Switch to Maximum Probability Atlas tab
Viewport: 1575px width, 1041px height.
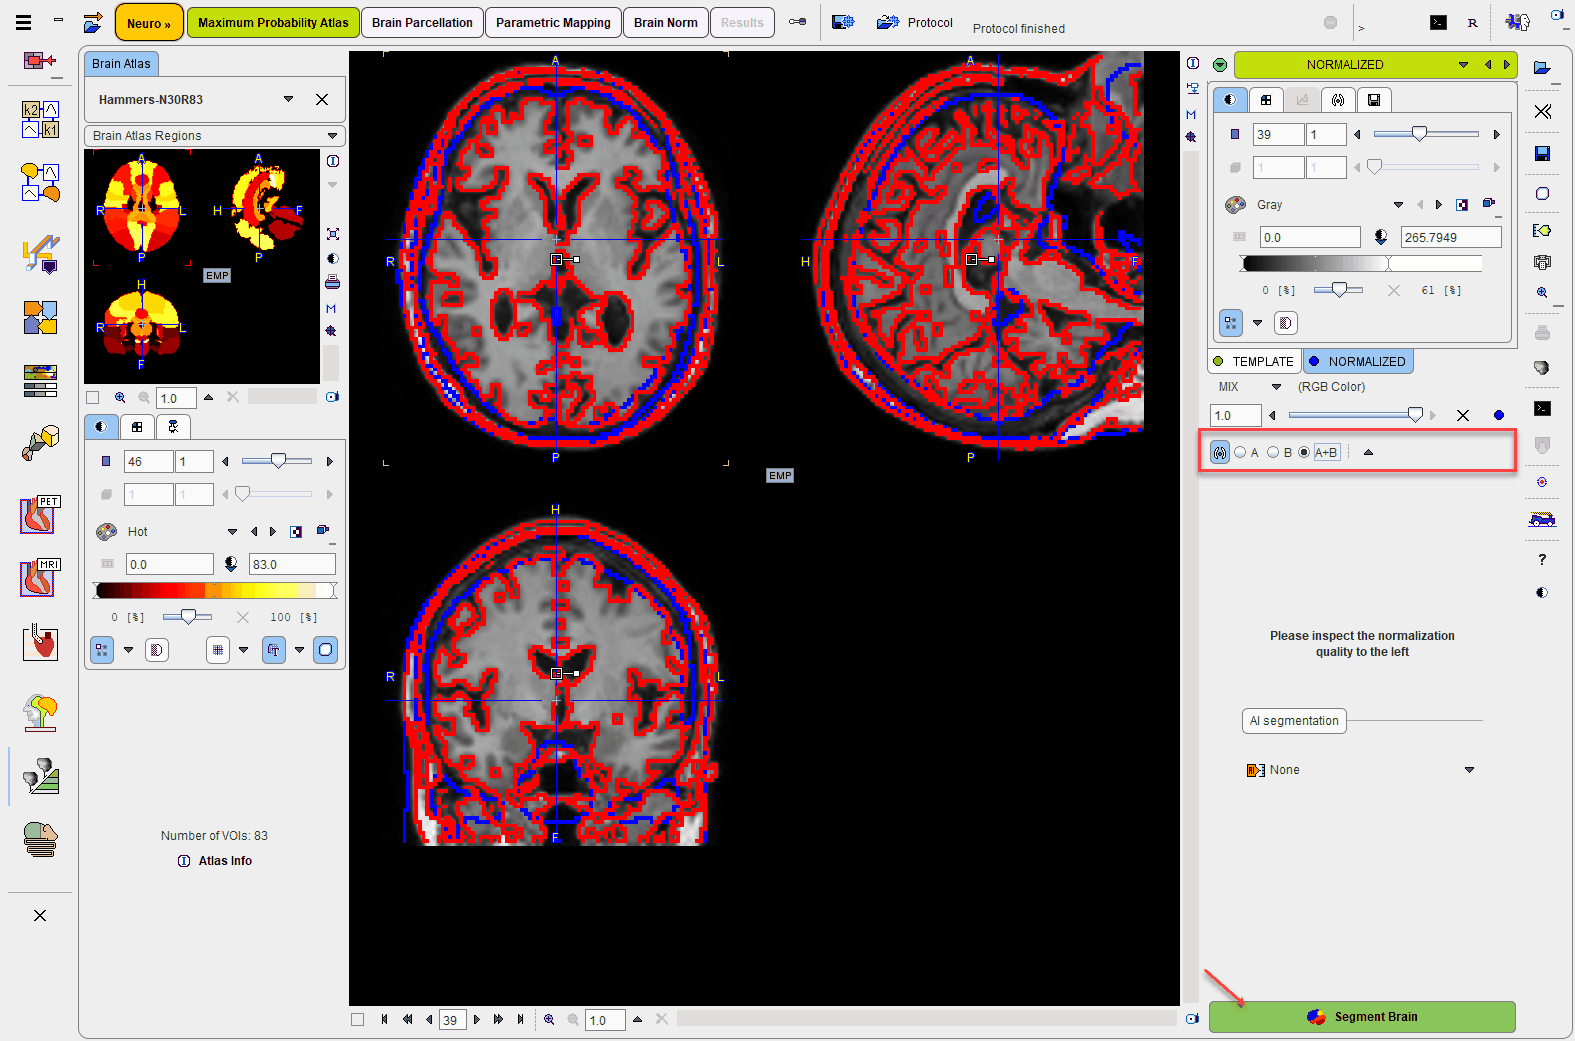273,22
